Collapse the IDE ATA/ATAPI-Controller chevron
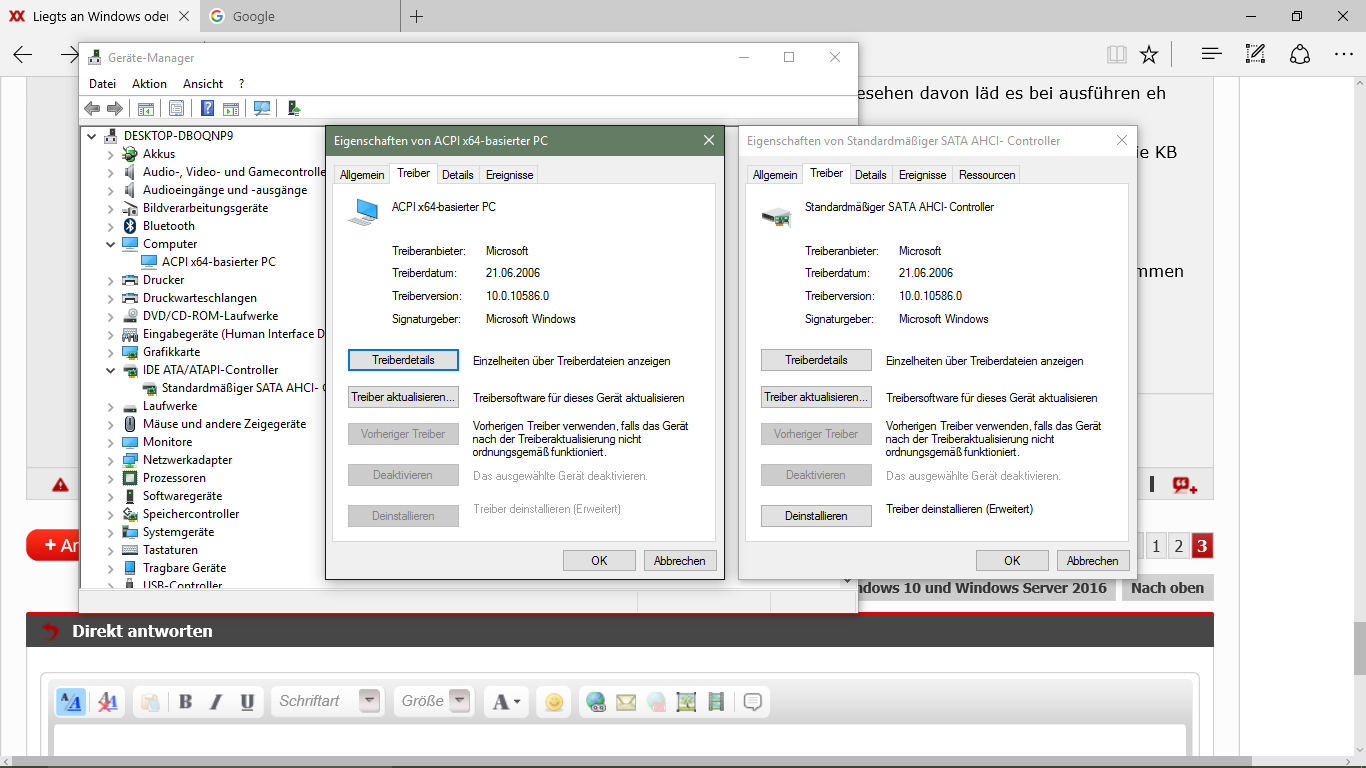This screenshot has width=1366, height=768. pyautogui.click(x=111, y=370)
